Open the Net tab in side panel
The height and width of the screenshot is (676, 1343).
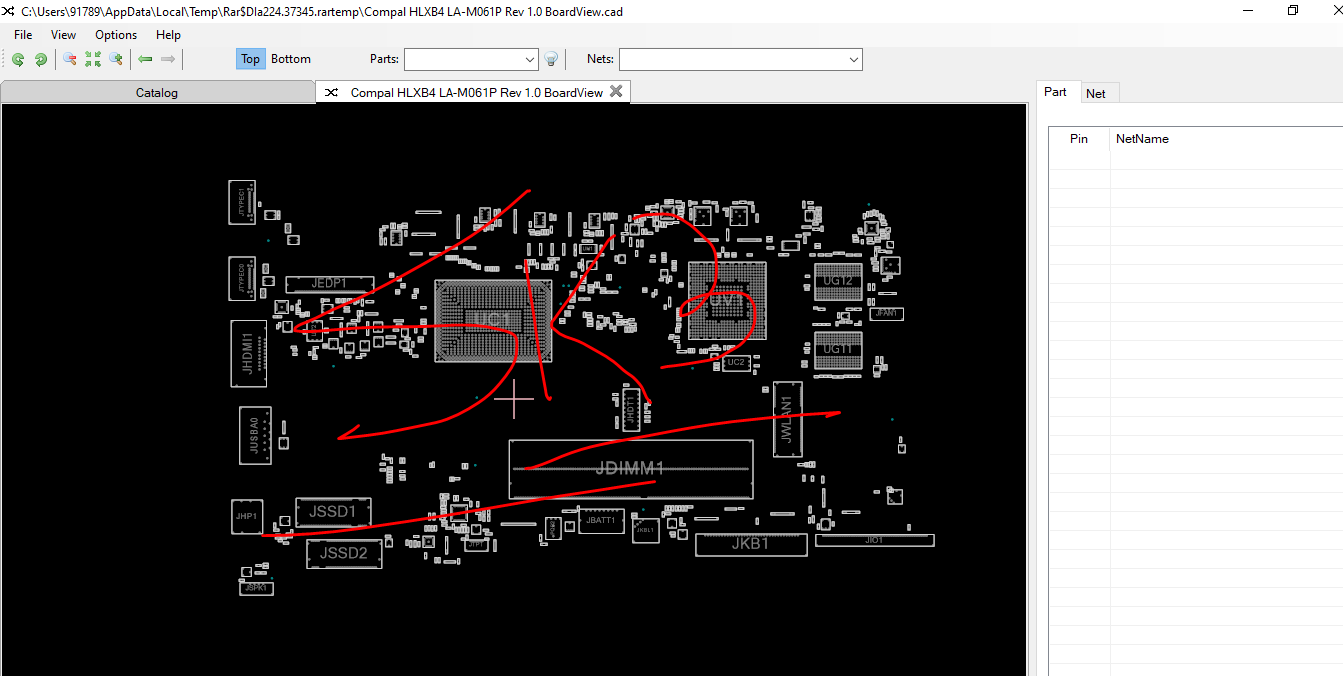click(x=1096, y=93)
